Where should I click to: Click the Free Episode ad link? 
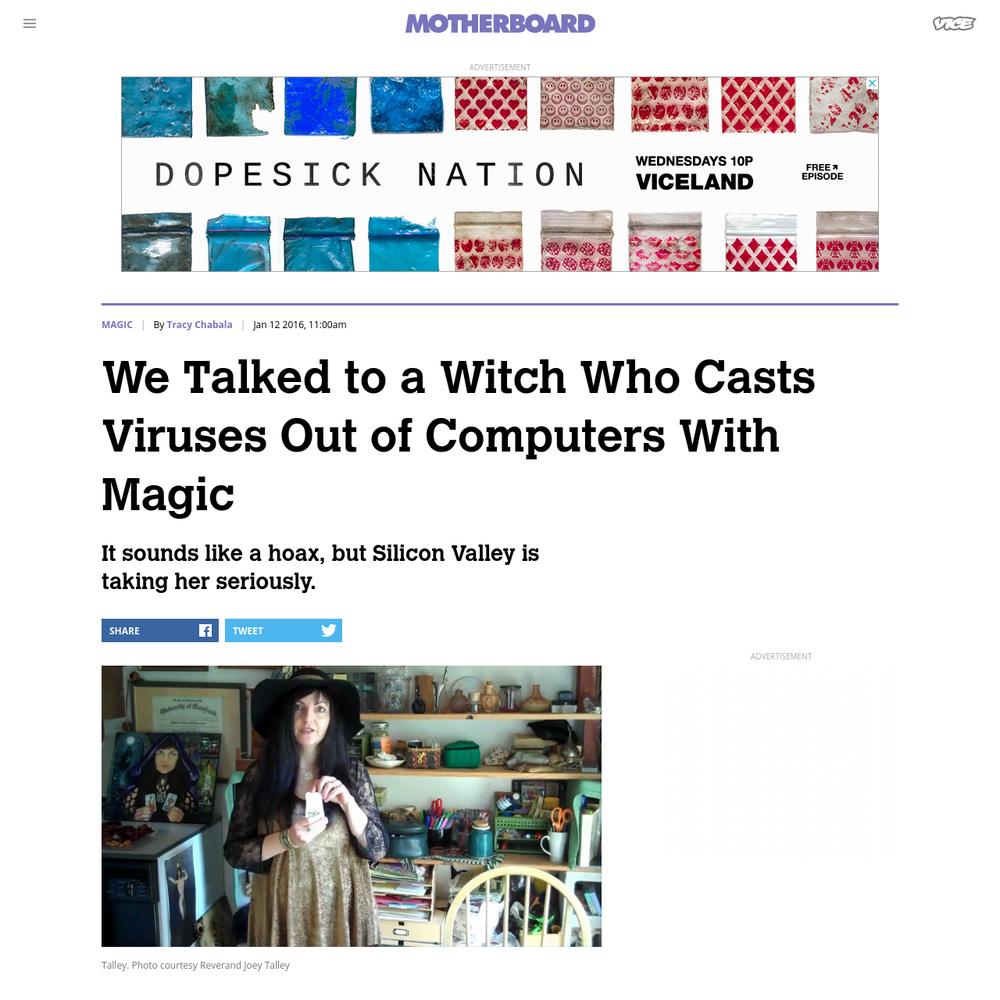coord(822,172)
